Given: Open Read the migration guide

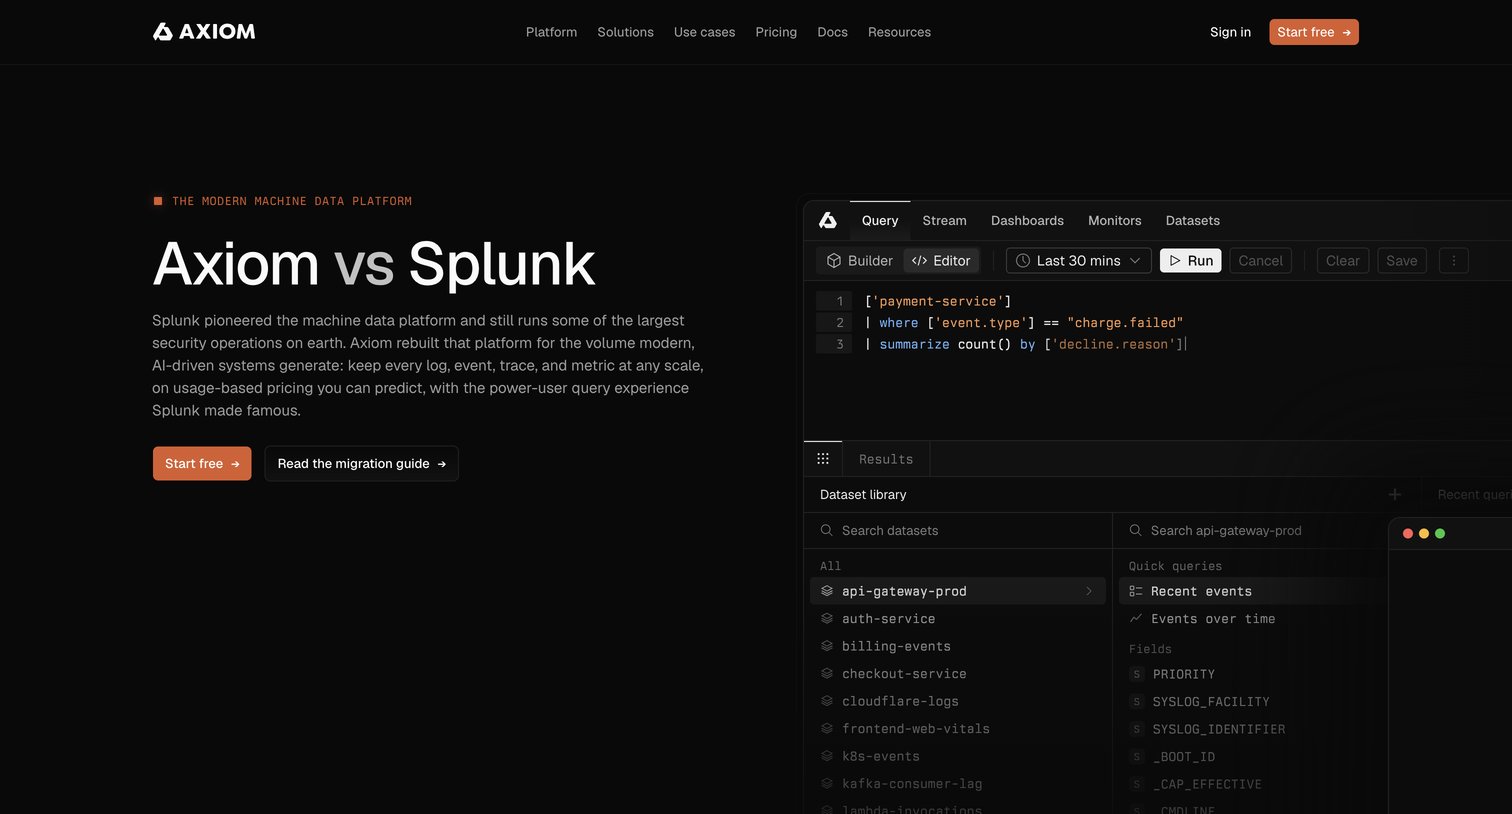Looking at the screenshot, I should [361, 464].
